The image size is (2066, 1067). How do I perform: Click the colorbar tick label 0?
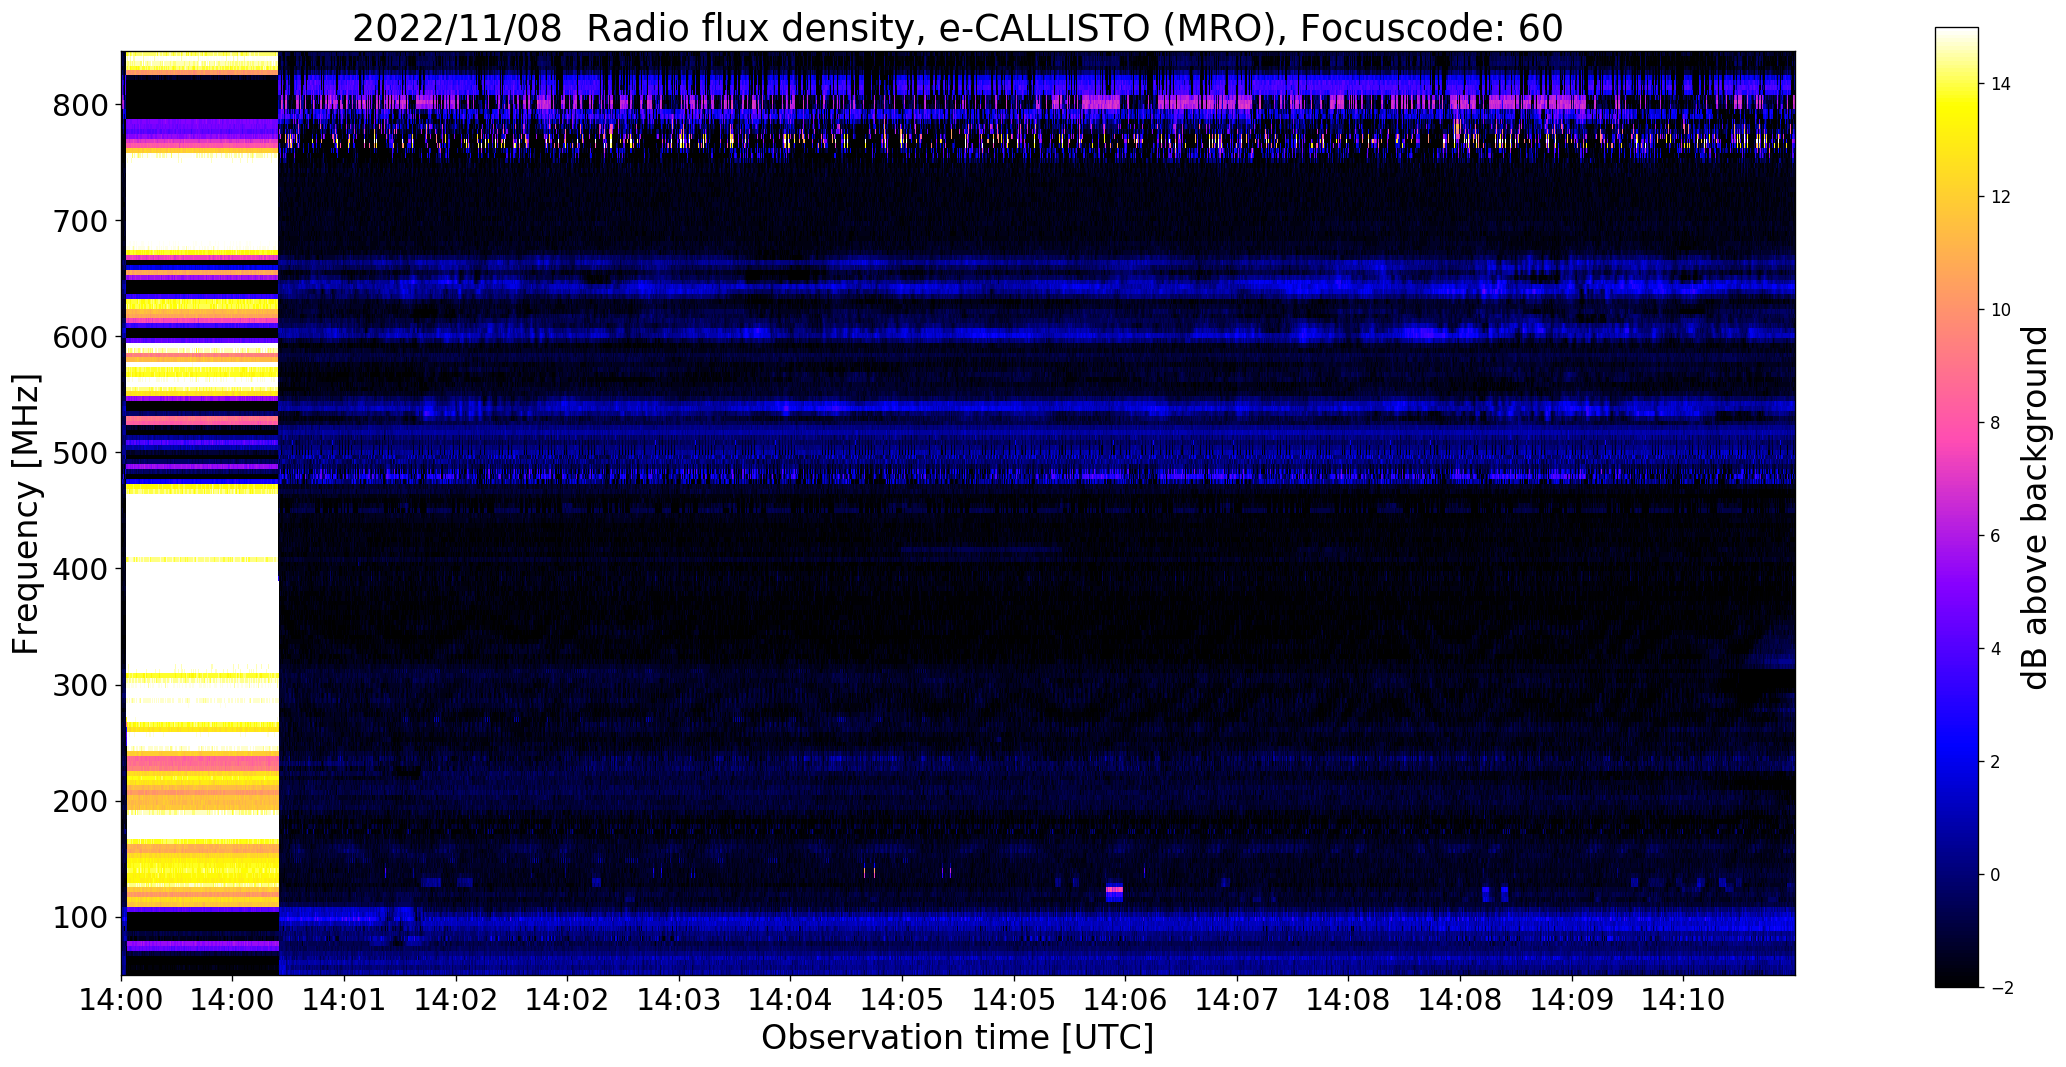1996,875
